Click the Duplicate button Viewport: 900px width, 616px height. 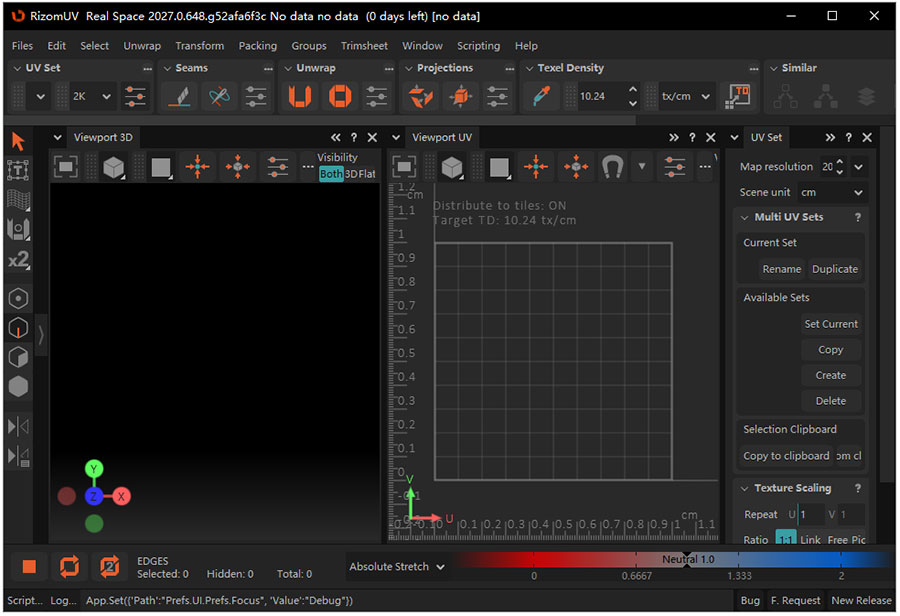click(x=835, y=269)
